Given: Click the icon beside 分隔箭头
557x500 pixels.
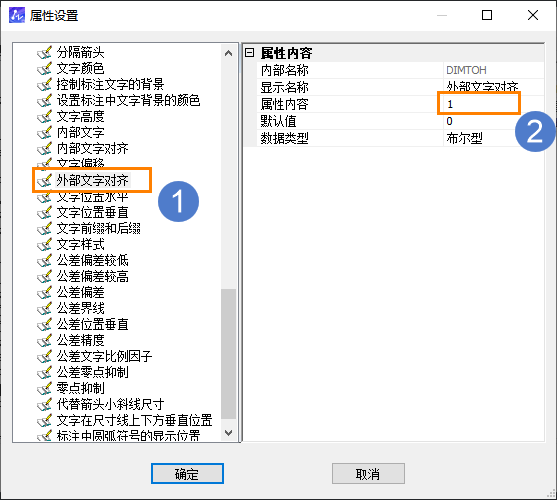Looking at the screenshot, I should (x=44, y=53).
